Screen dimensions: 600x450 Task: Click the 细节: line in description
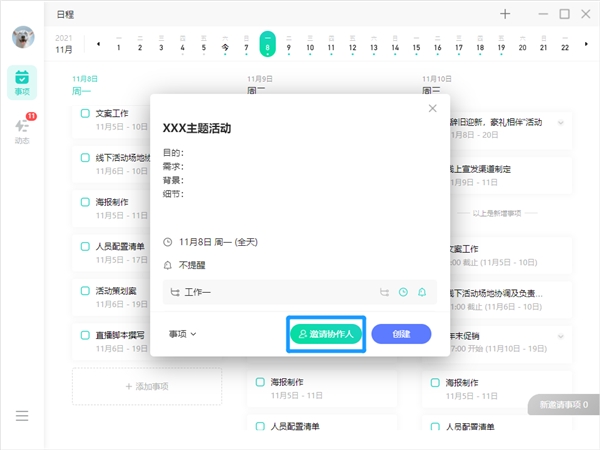[173, 194]
